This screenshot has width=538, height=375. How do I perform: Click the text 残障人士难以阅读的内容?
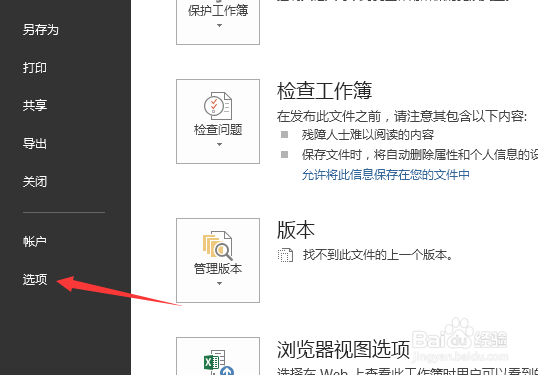pyautogui.click(x=368, y=135)
